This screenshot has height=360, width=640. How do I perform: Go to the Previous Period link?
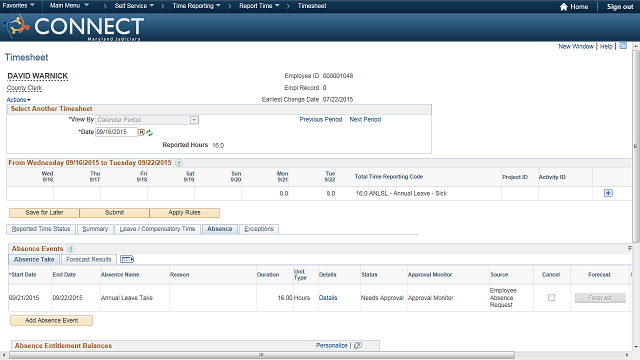tap(321, 120)
